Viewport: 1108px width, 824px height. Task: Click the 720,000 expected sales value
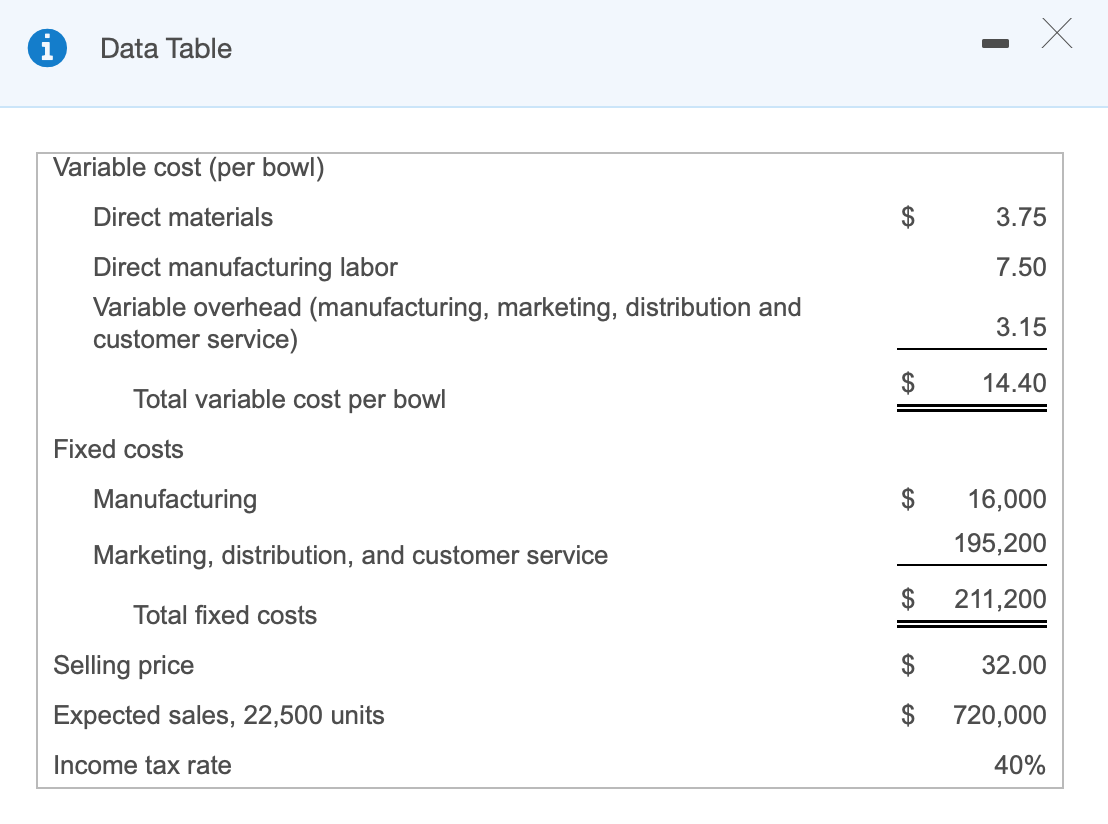tap(999, 715)
